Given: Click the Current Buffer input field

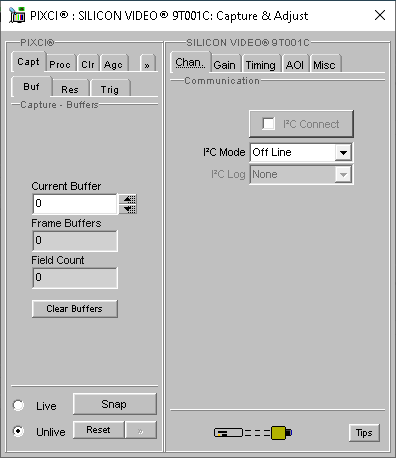Looking at the screenshot, I should click(75, 204).
